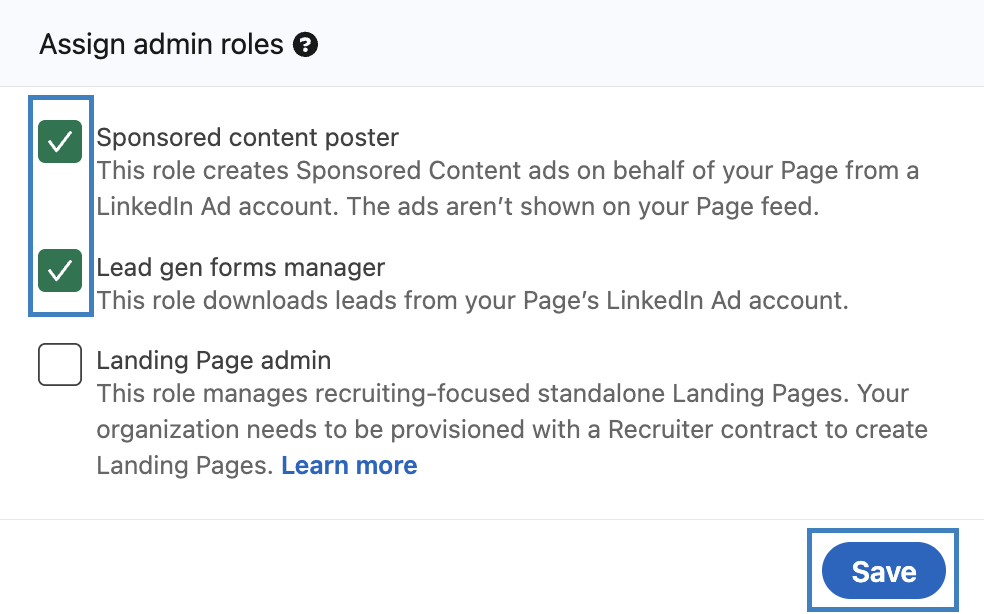
Task: Click the Landing Page admin label text
Action: [x=213, y=360]
